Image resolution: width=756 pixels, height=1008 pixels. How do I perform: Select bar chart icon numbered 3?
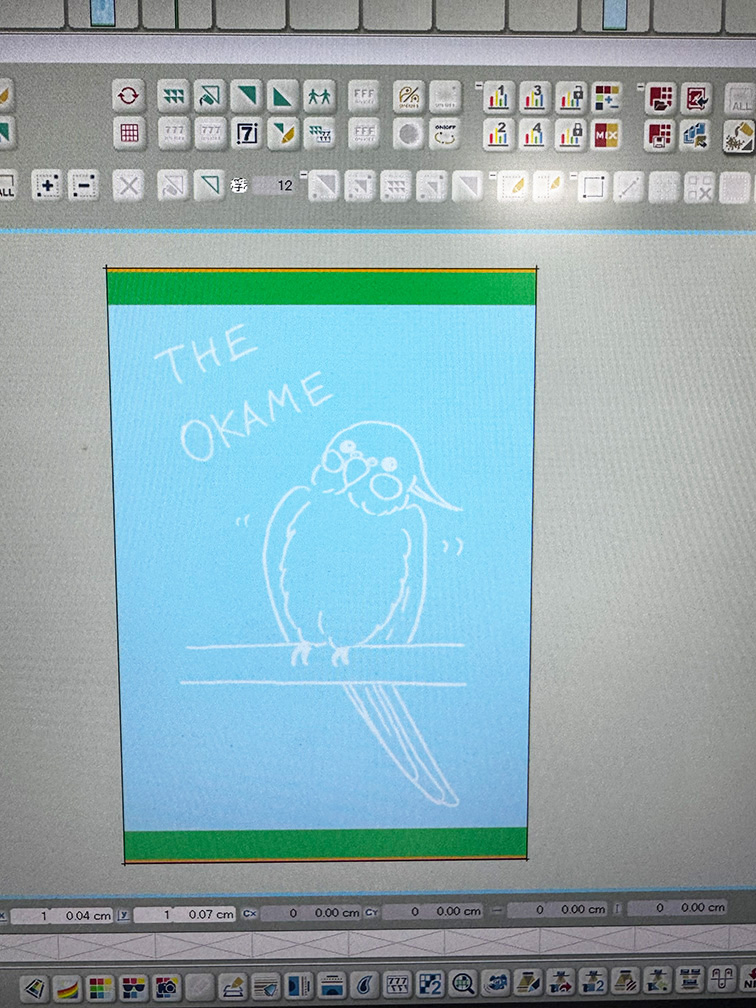coord(535,97)
